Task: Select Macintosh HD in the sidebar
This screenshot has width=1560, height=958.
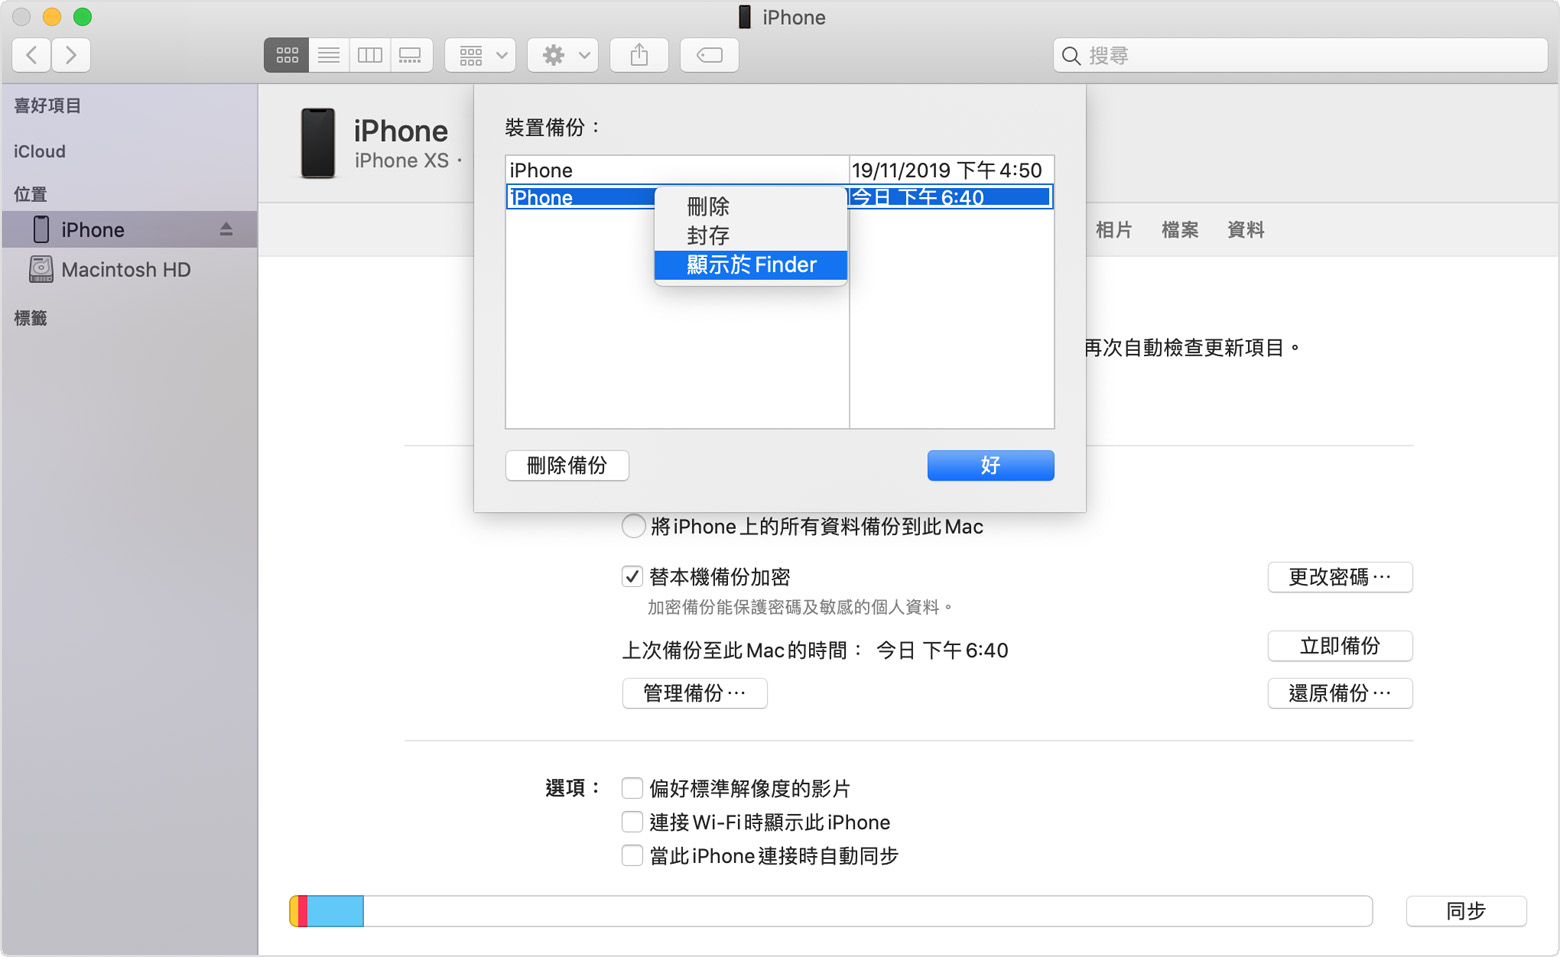Action: [130, 270]
